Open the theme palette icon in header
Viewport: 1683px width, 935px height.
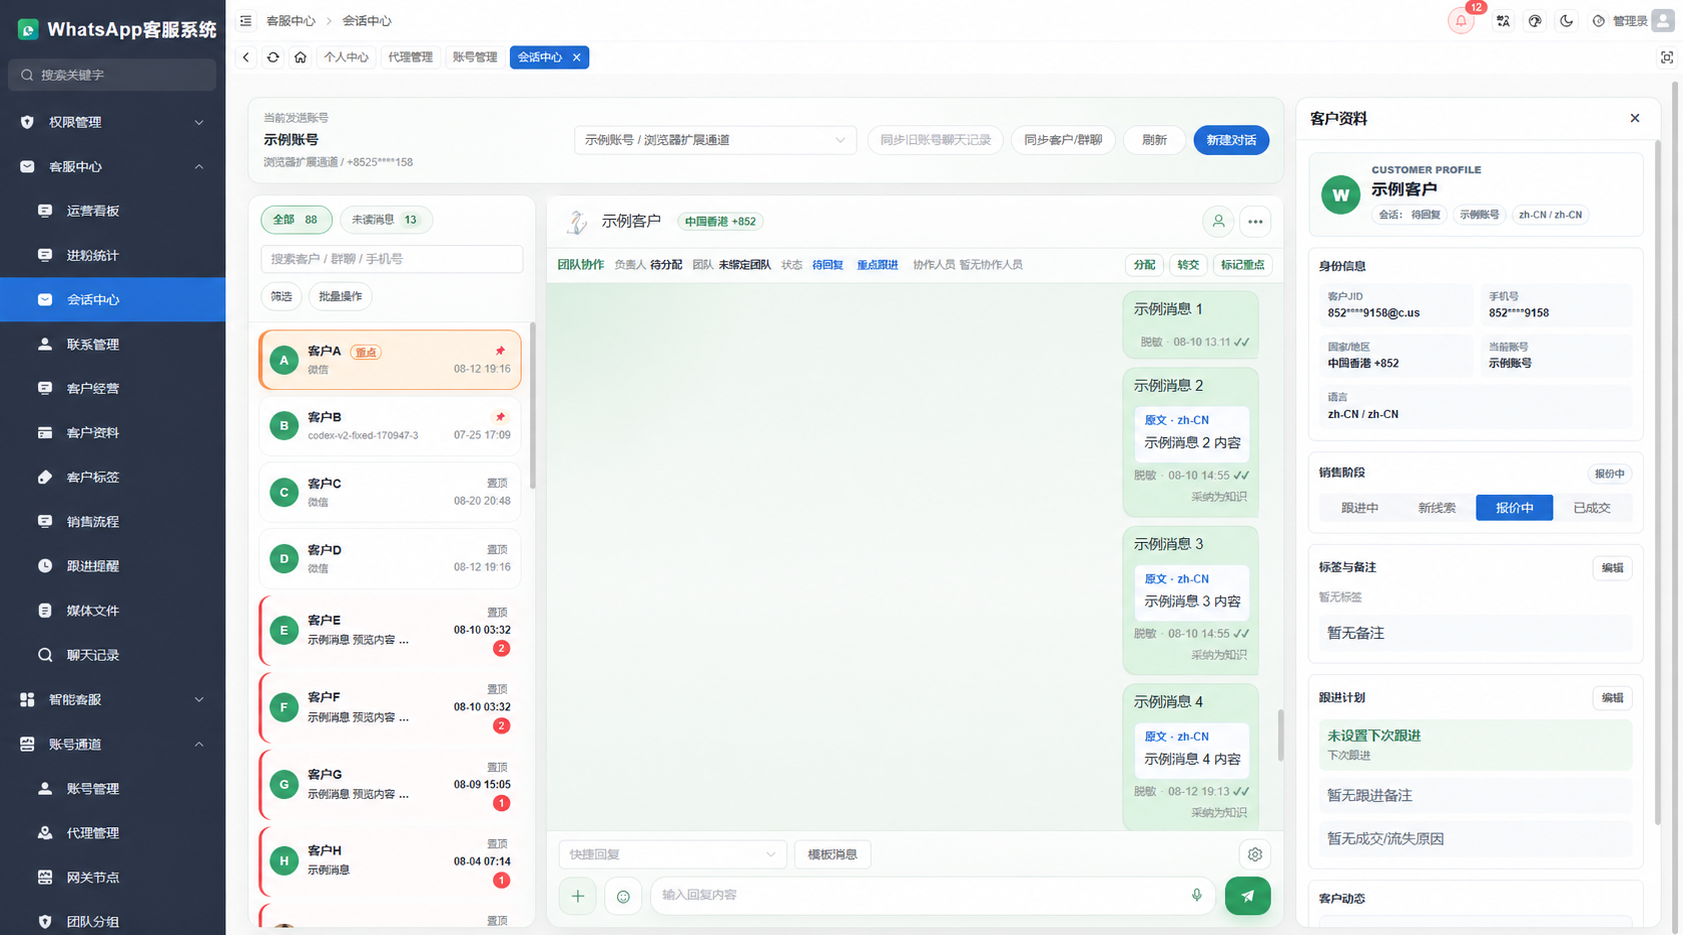1535,21
